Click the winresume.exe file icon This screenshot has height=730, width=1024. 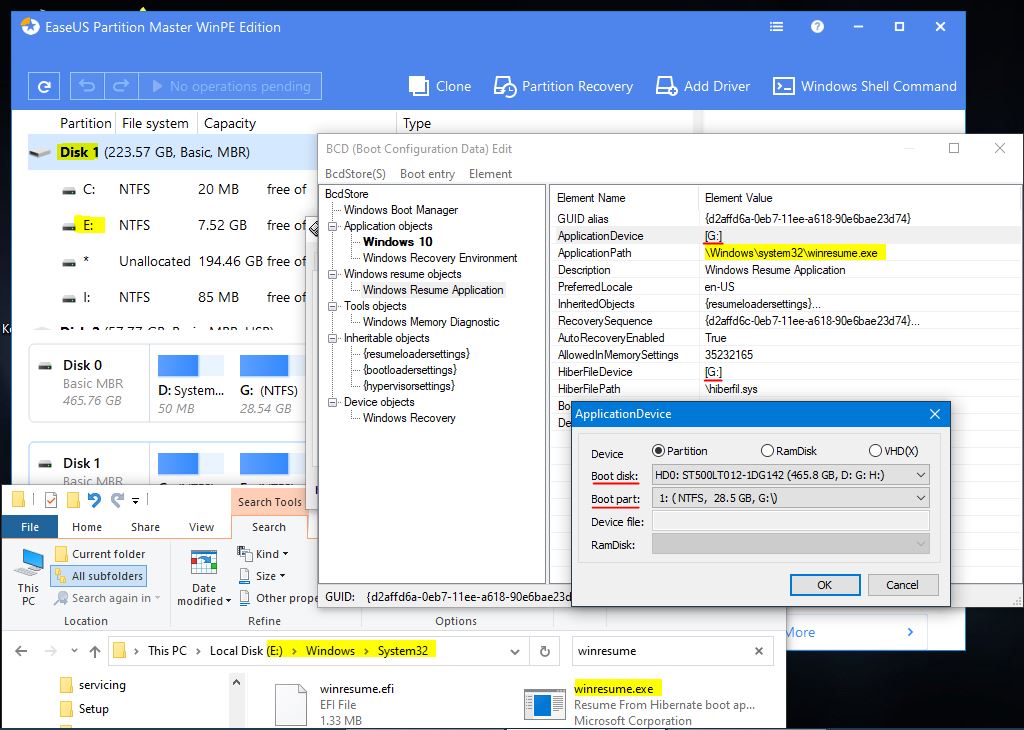point(544,704)
